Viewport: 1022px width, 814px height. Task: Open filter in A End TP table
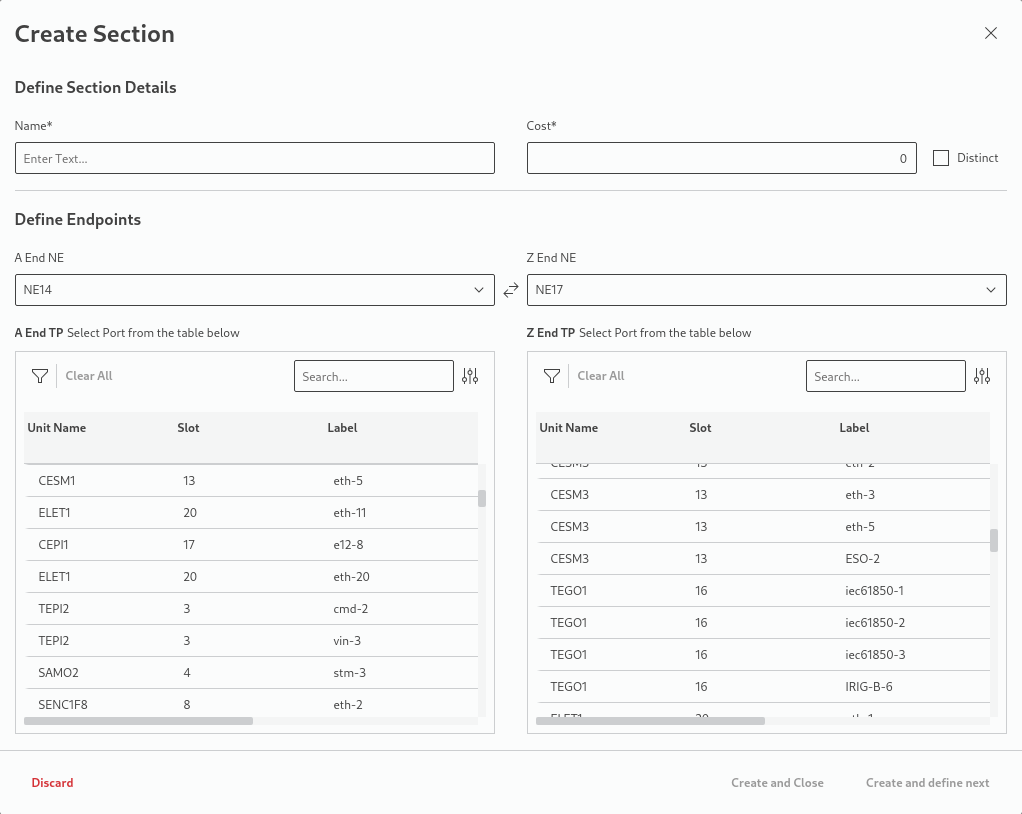tap(40, 376)
